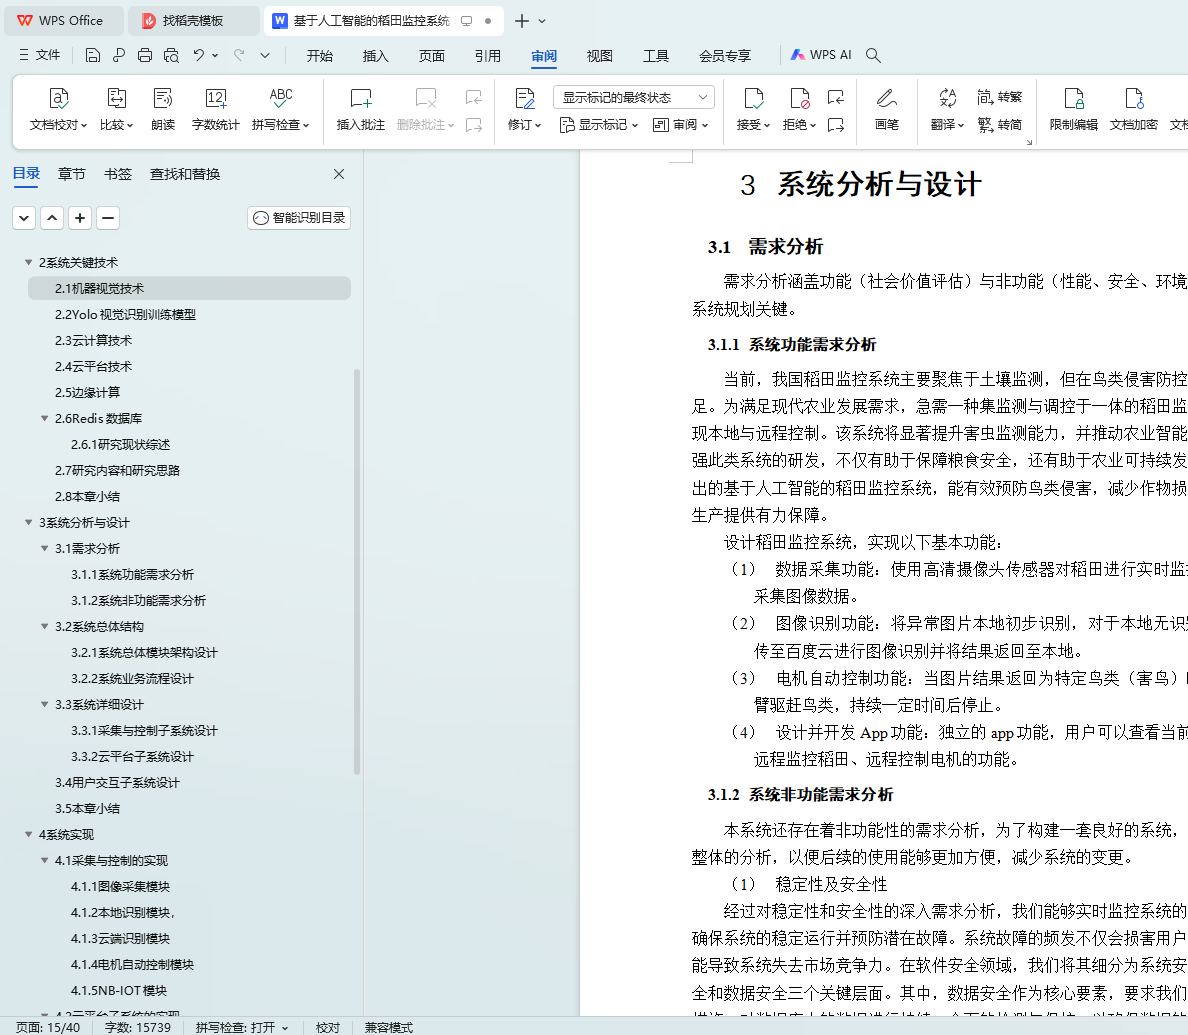Click 页面: 15/40 in the status bar
This screenshot has width=1188, height=1035.
[47, 1027]
